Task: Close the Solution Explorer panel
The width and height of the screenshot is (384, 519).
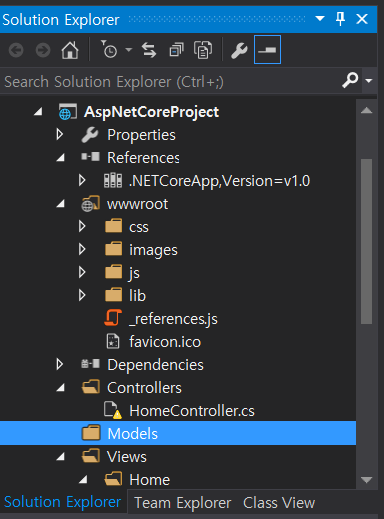Action: (362, 19)
